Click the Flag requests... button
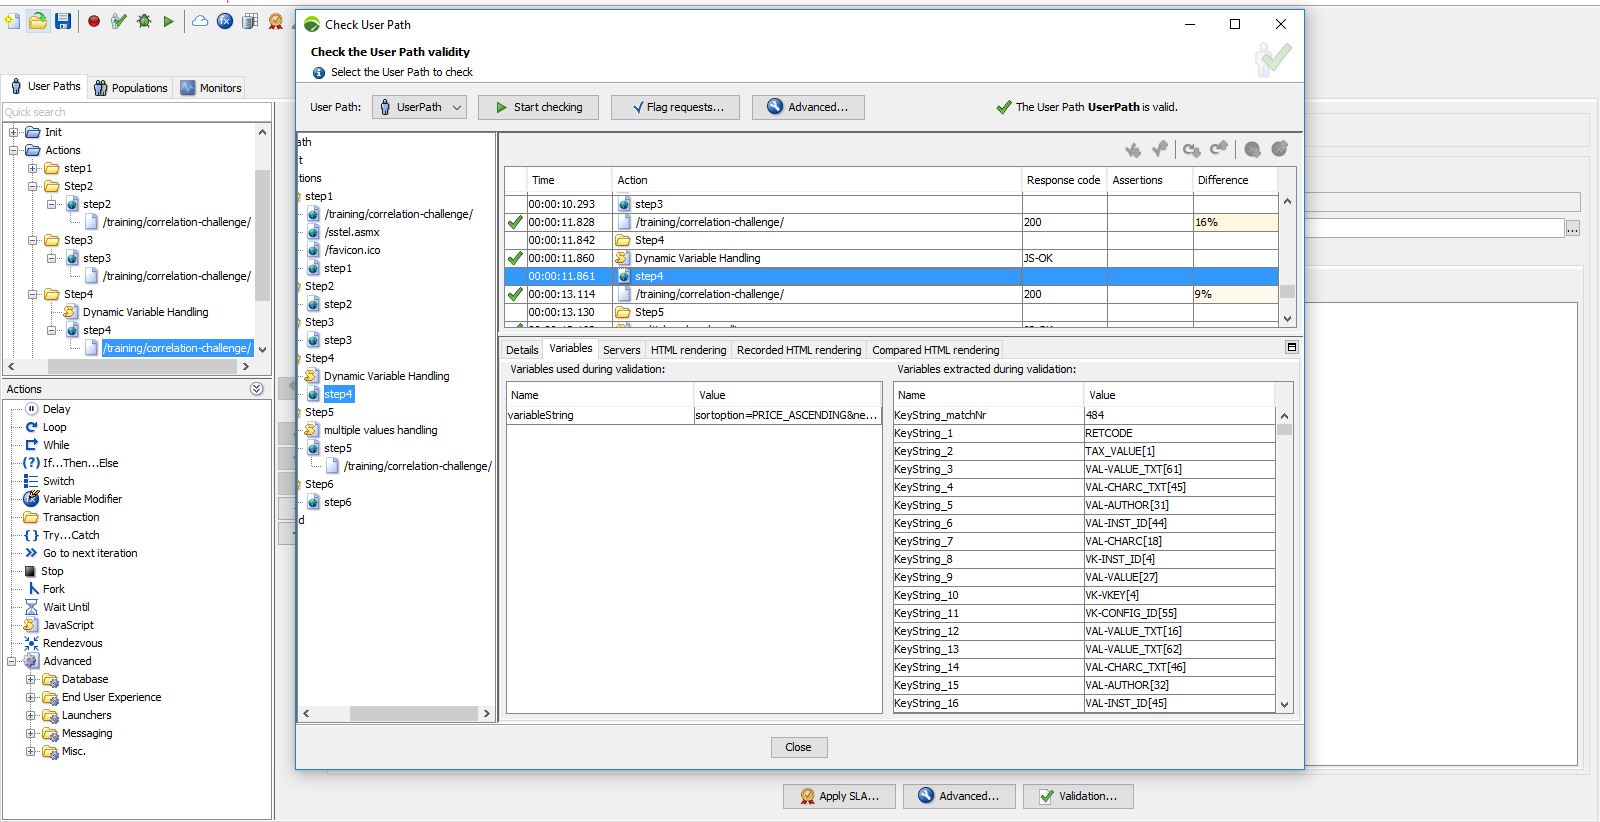1600x822 pixels. point(675,107)
